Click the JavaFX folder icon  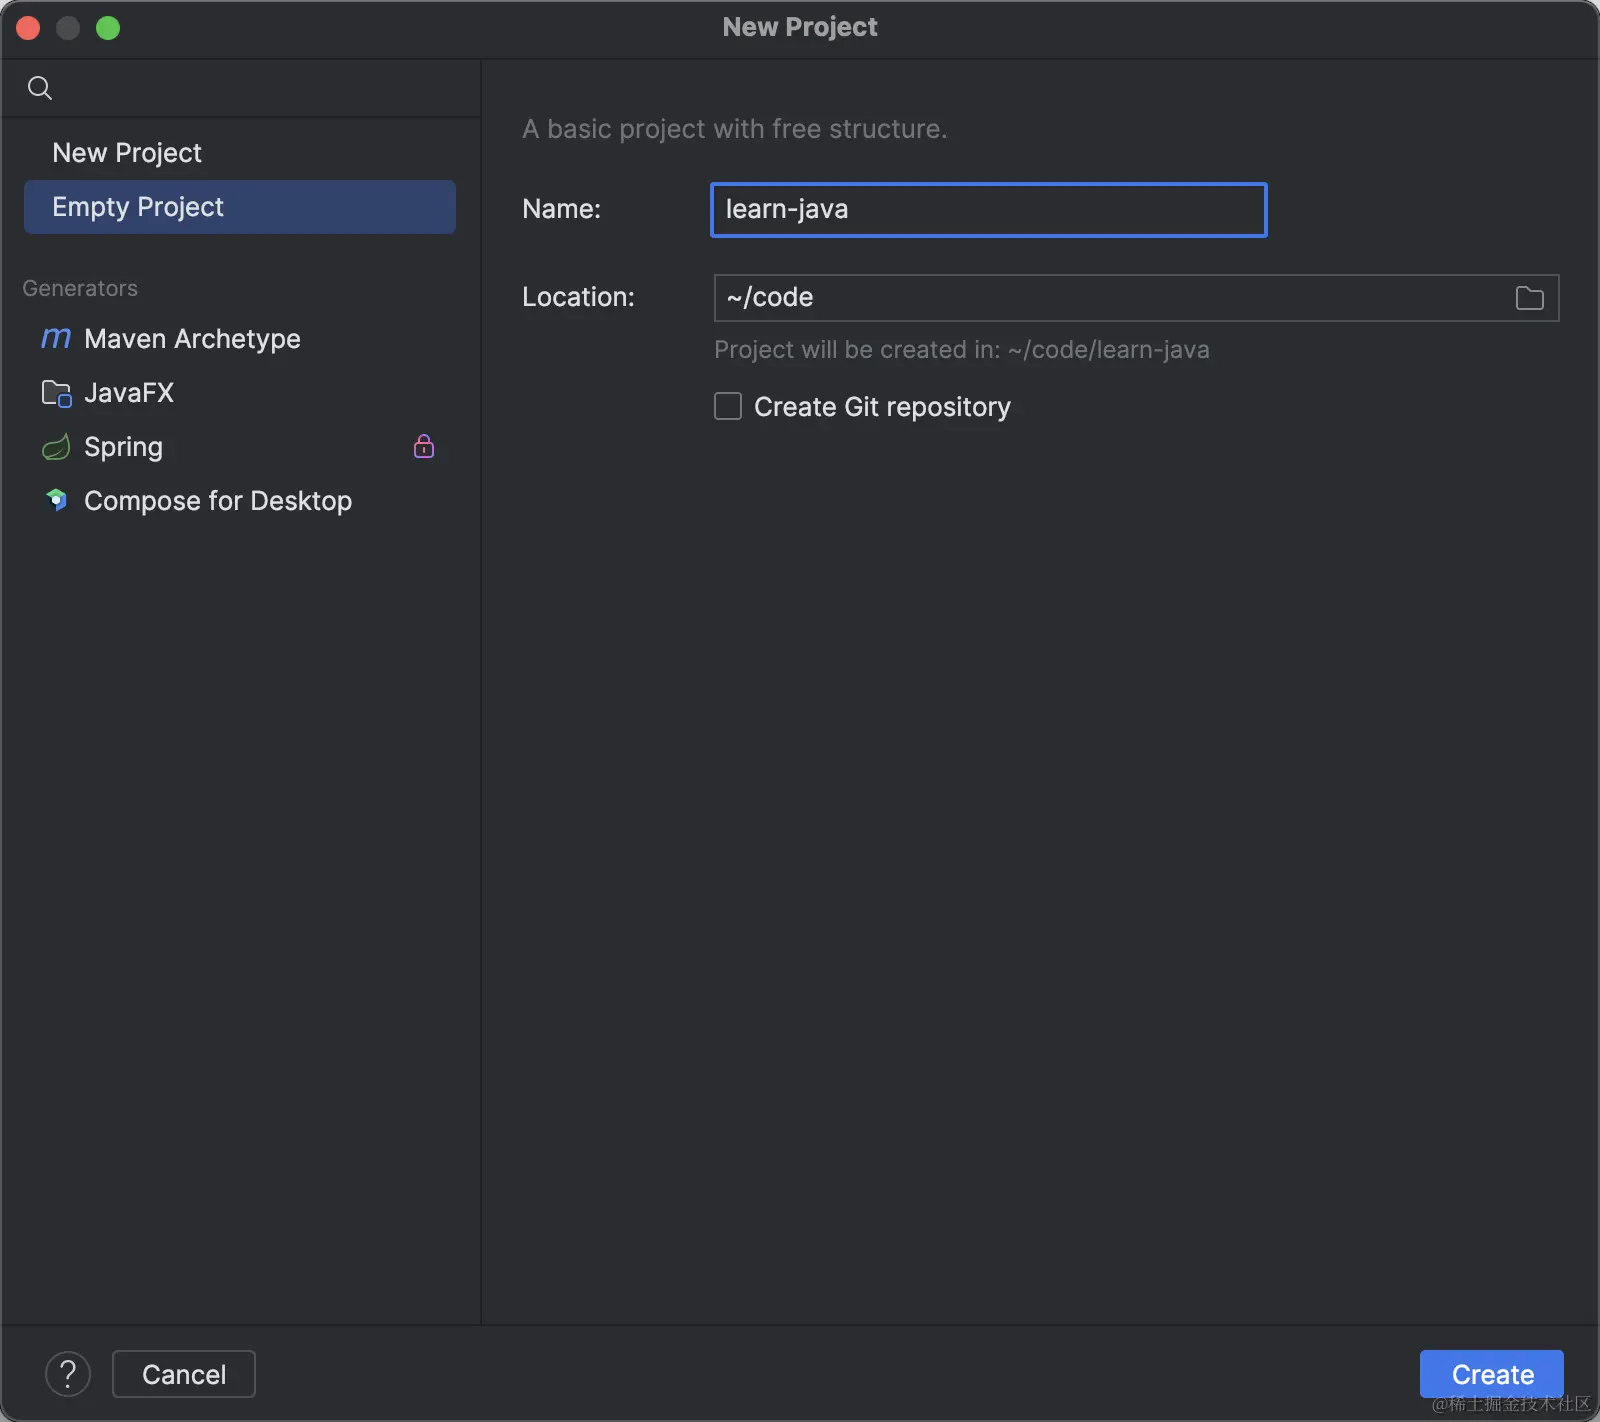click(x=56, y=393)
